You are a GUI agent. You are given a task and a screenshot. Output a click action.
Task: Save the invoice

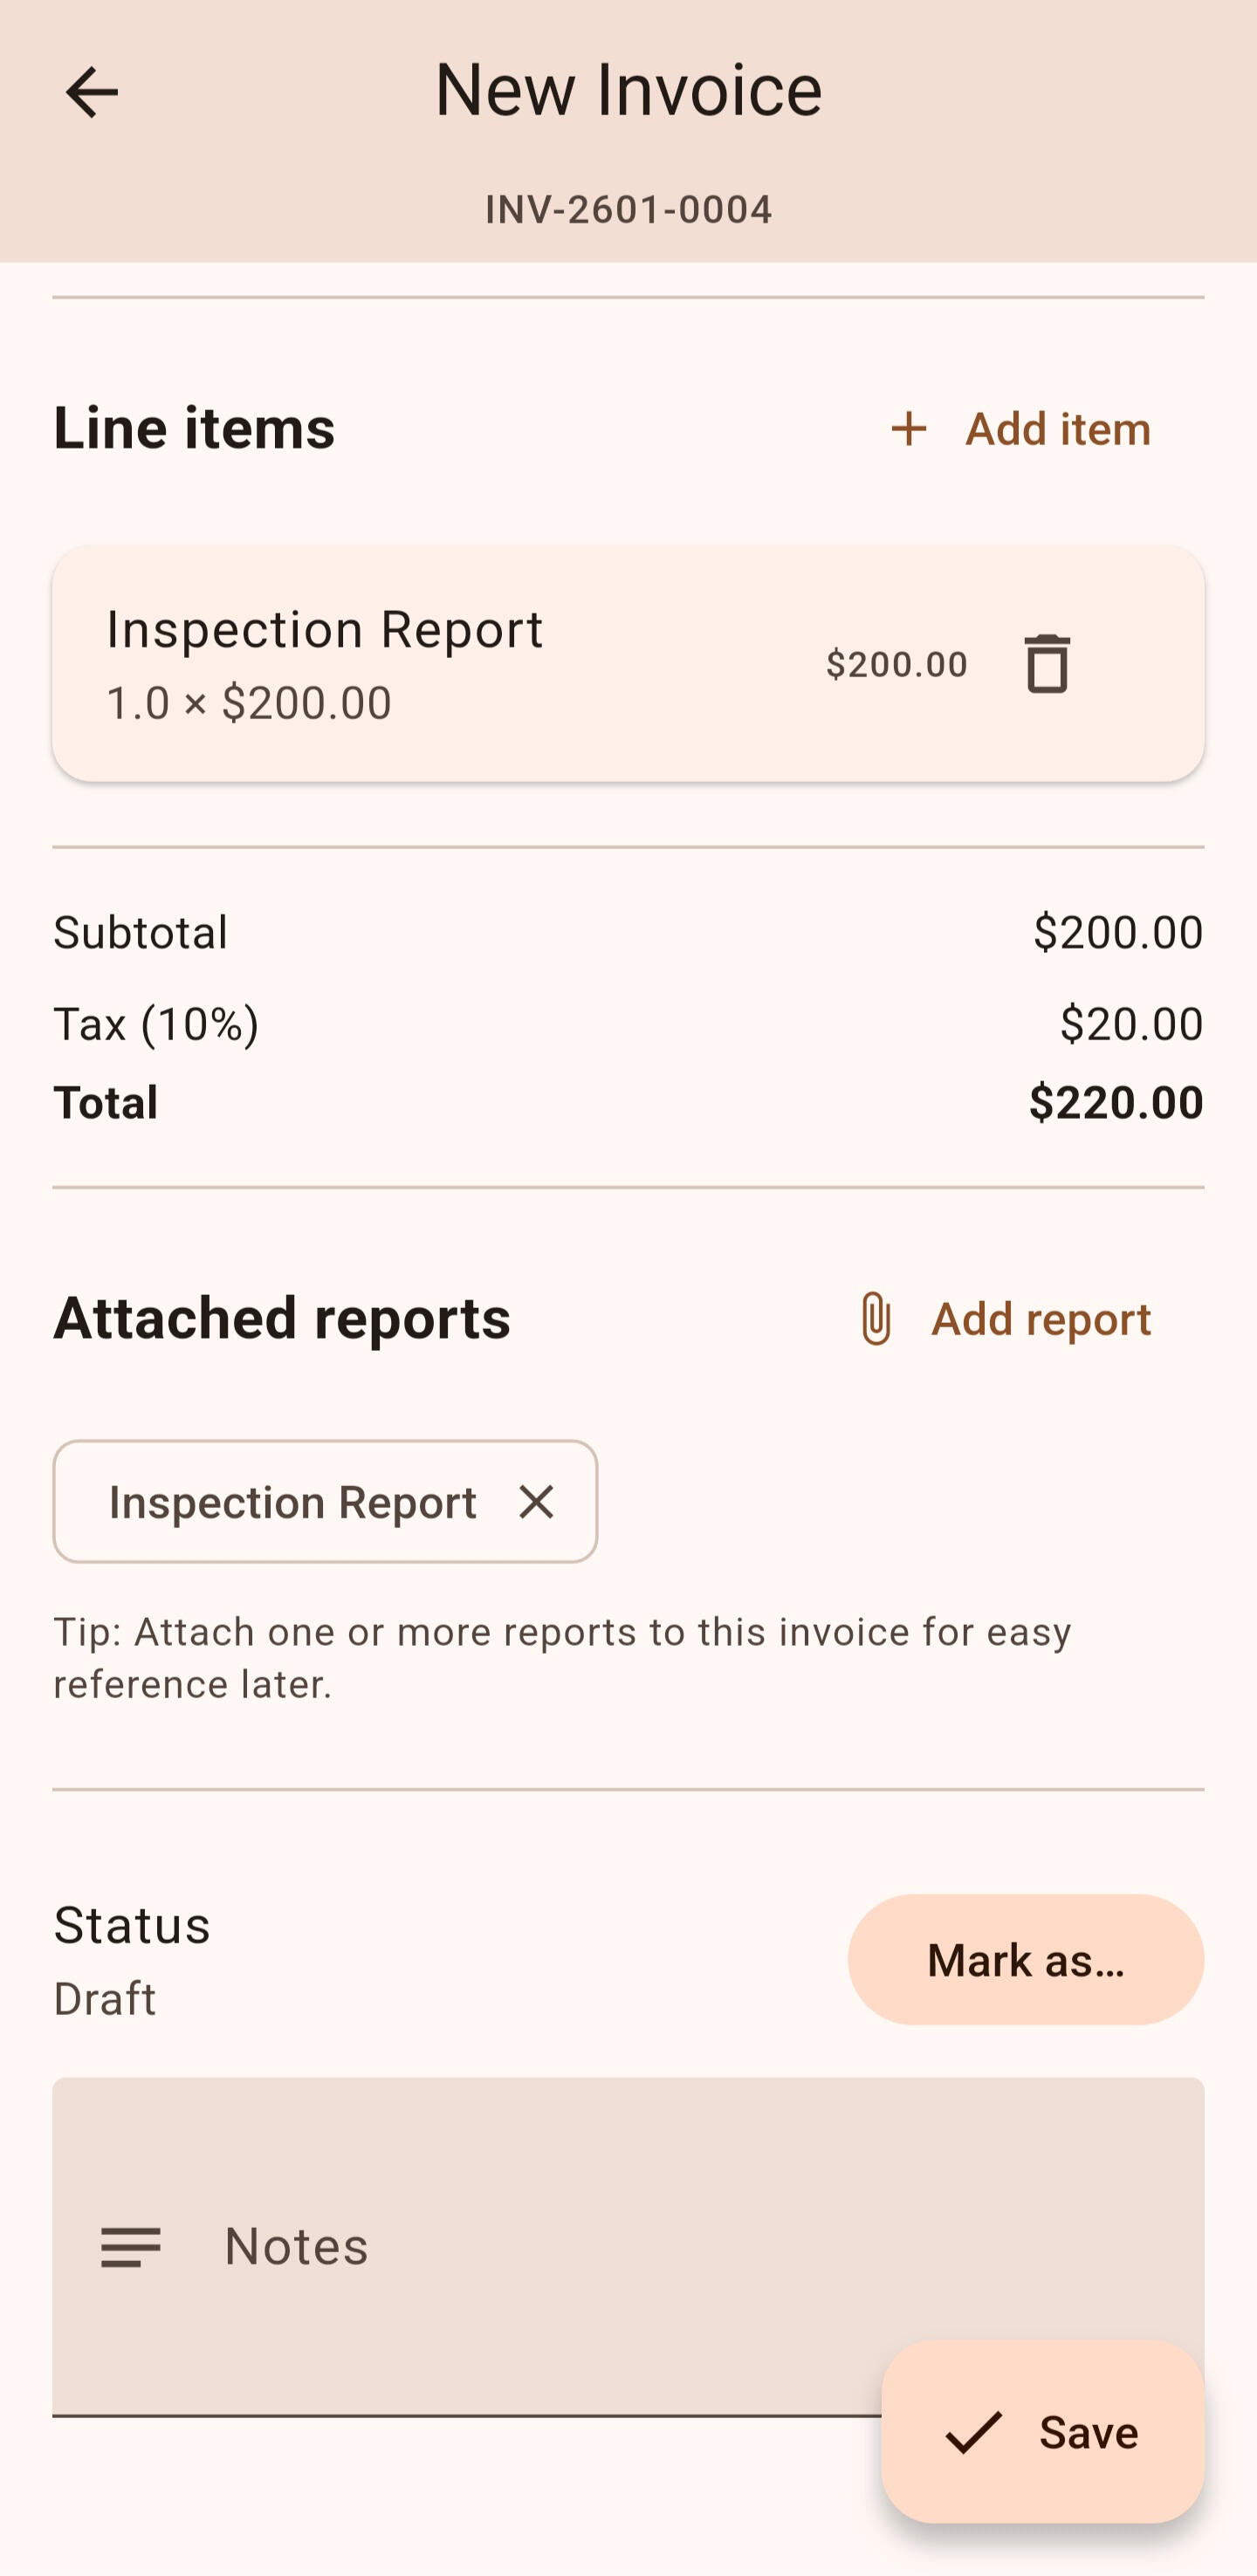coord(1087,2433)
